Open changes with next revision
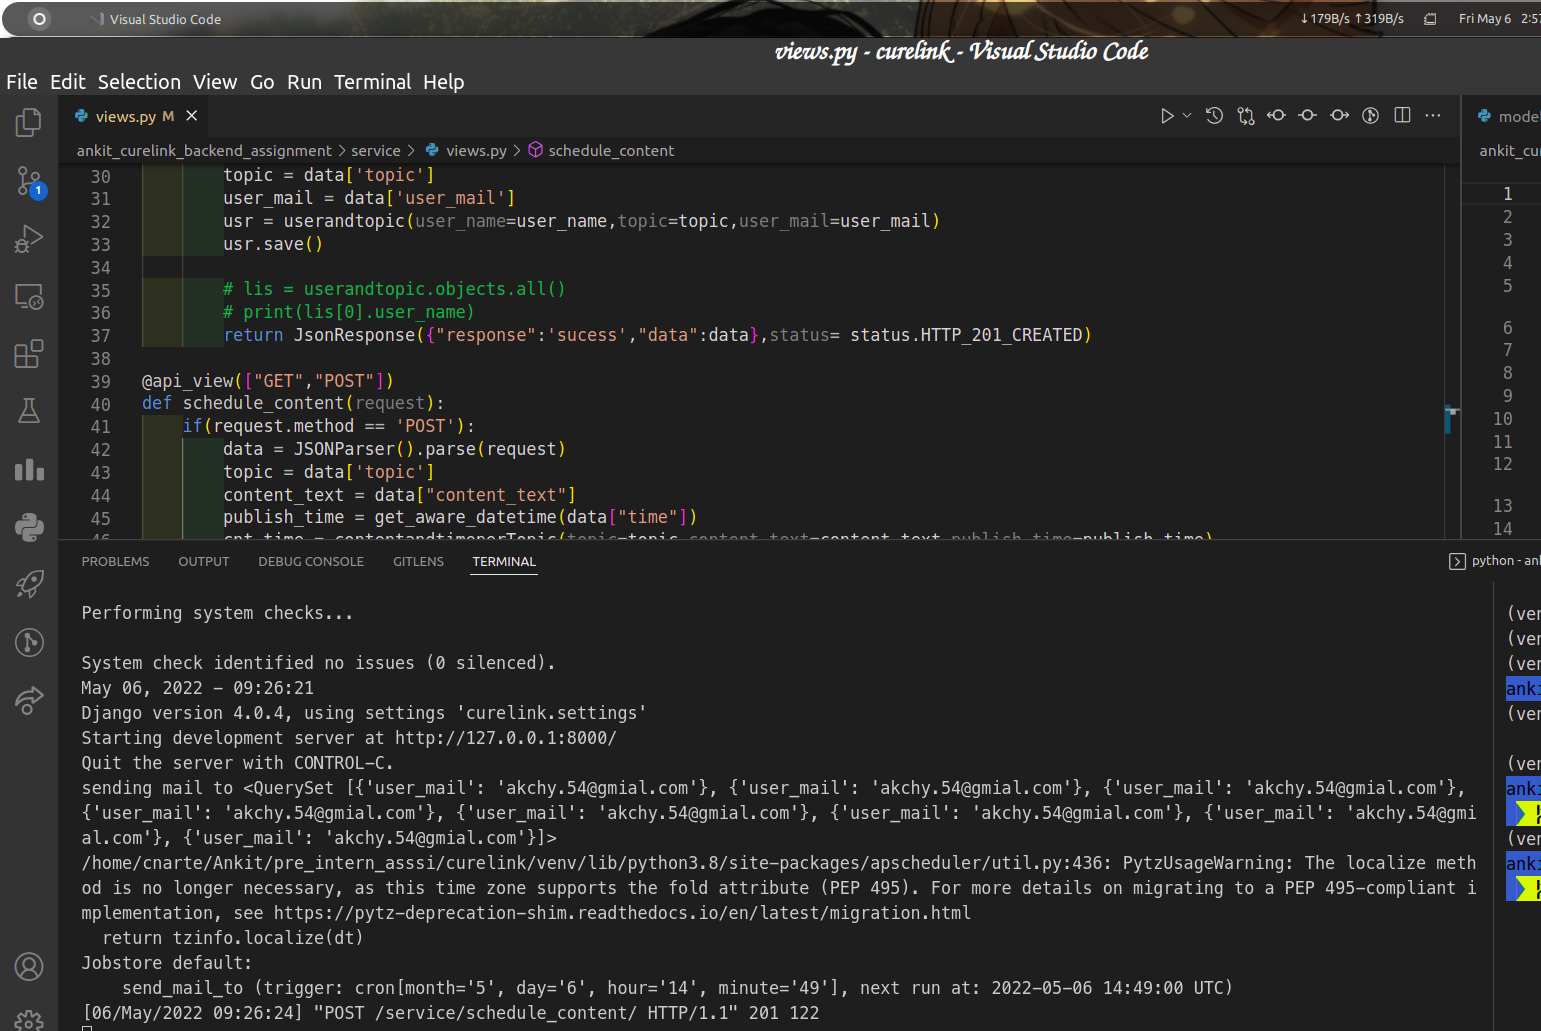The image size is (1541, 1031). (x=1339, y=116)
